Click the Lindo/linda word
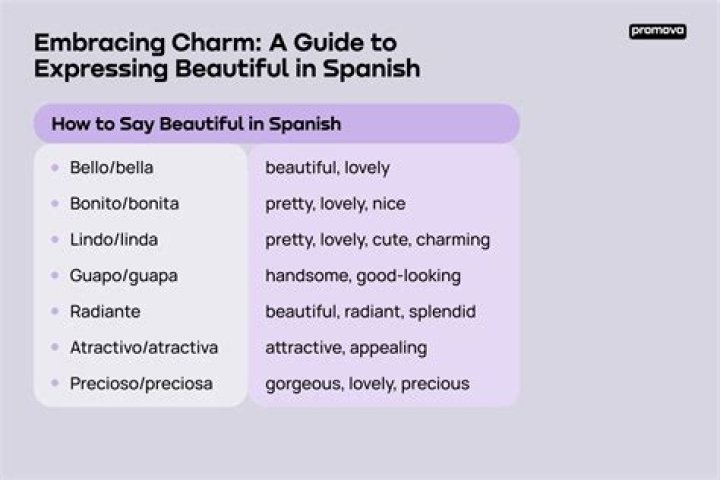The width and height of the screenshot is (720, 480). coord(113,240)
